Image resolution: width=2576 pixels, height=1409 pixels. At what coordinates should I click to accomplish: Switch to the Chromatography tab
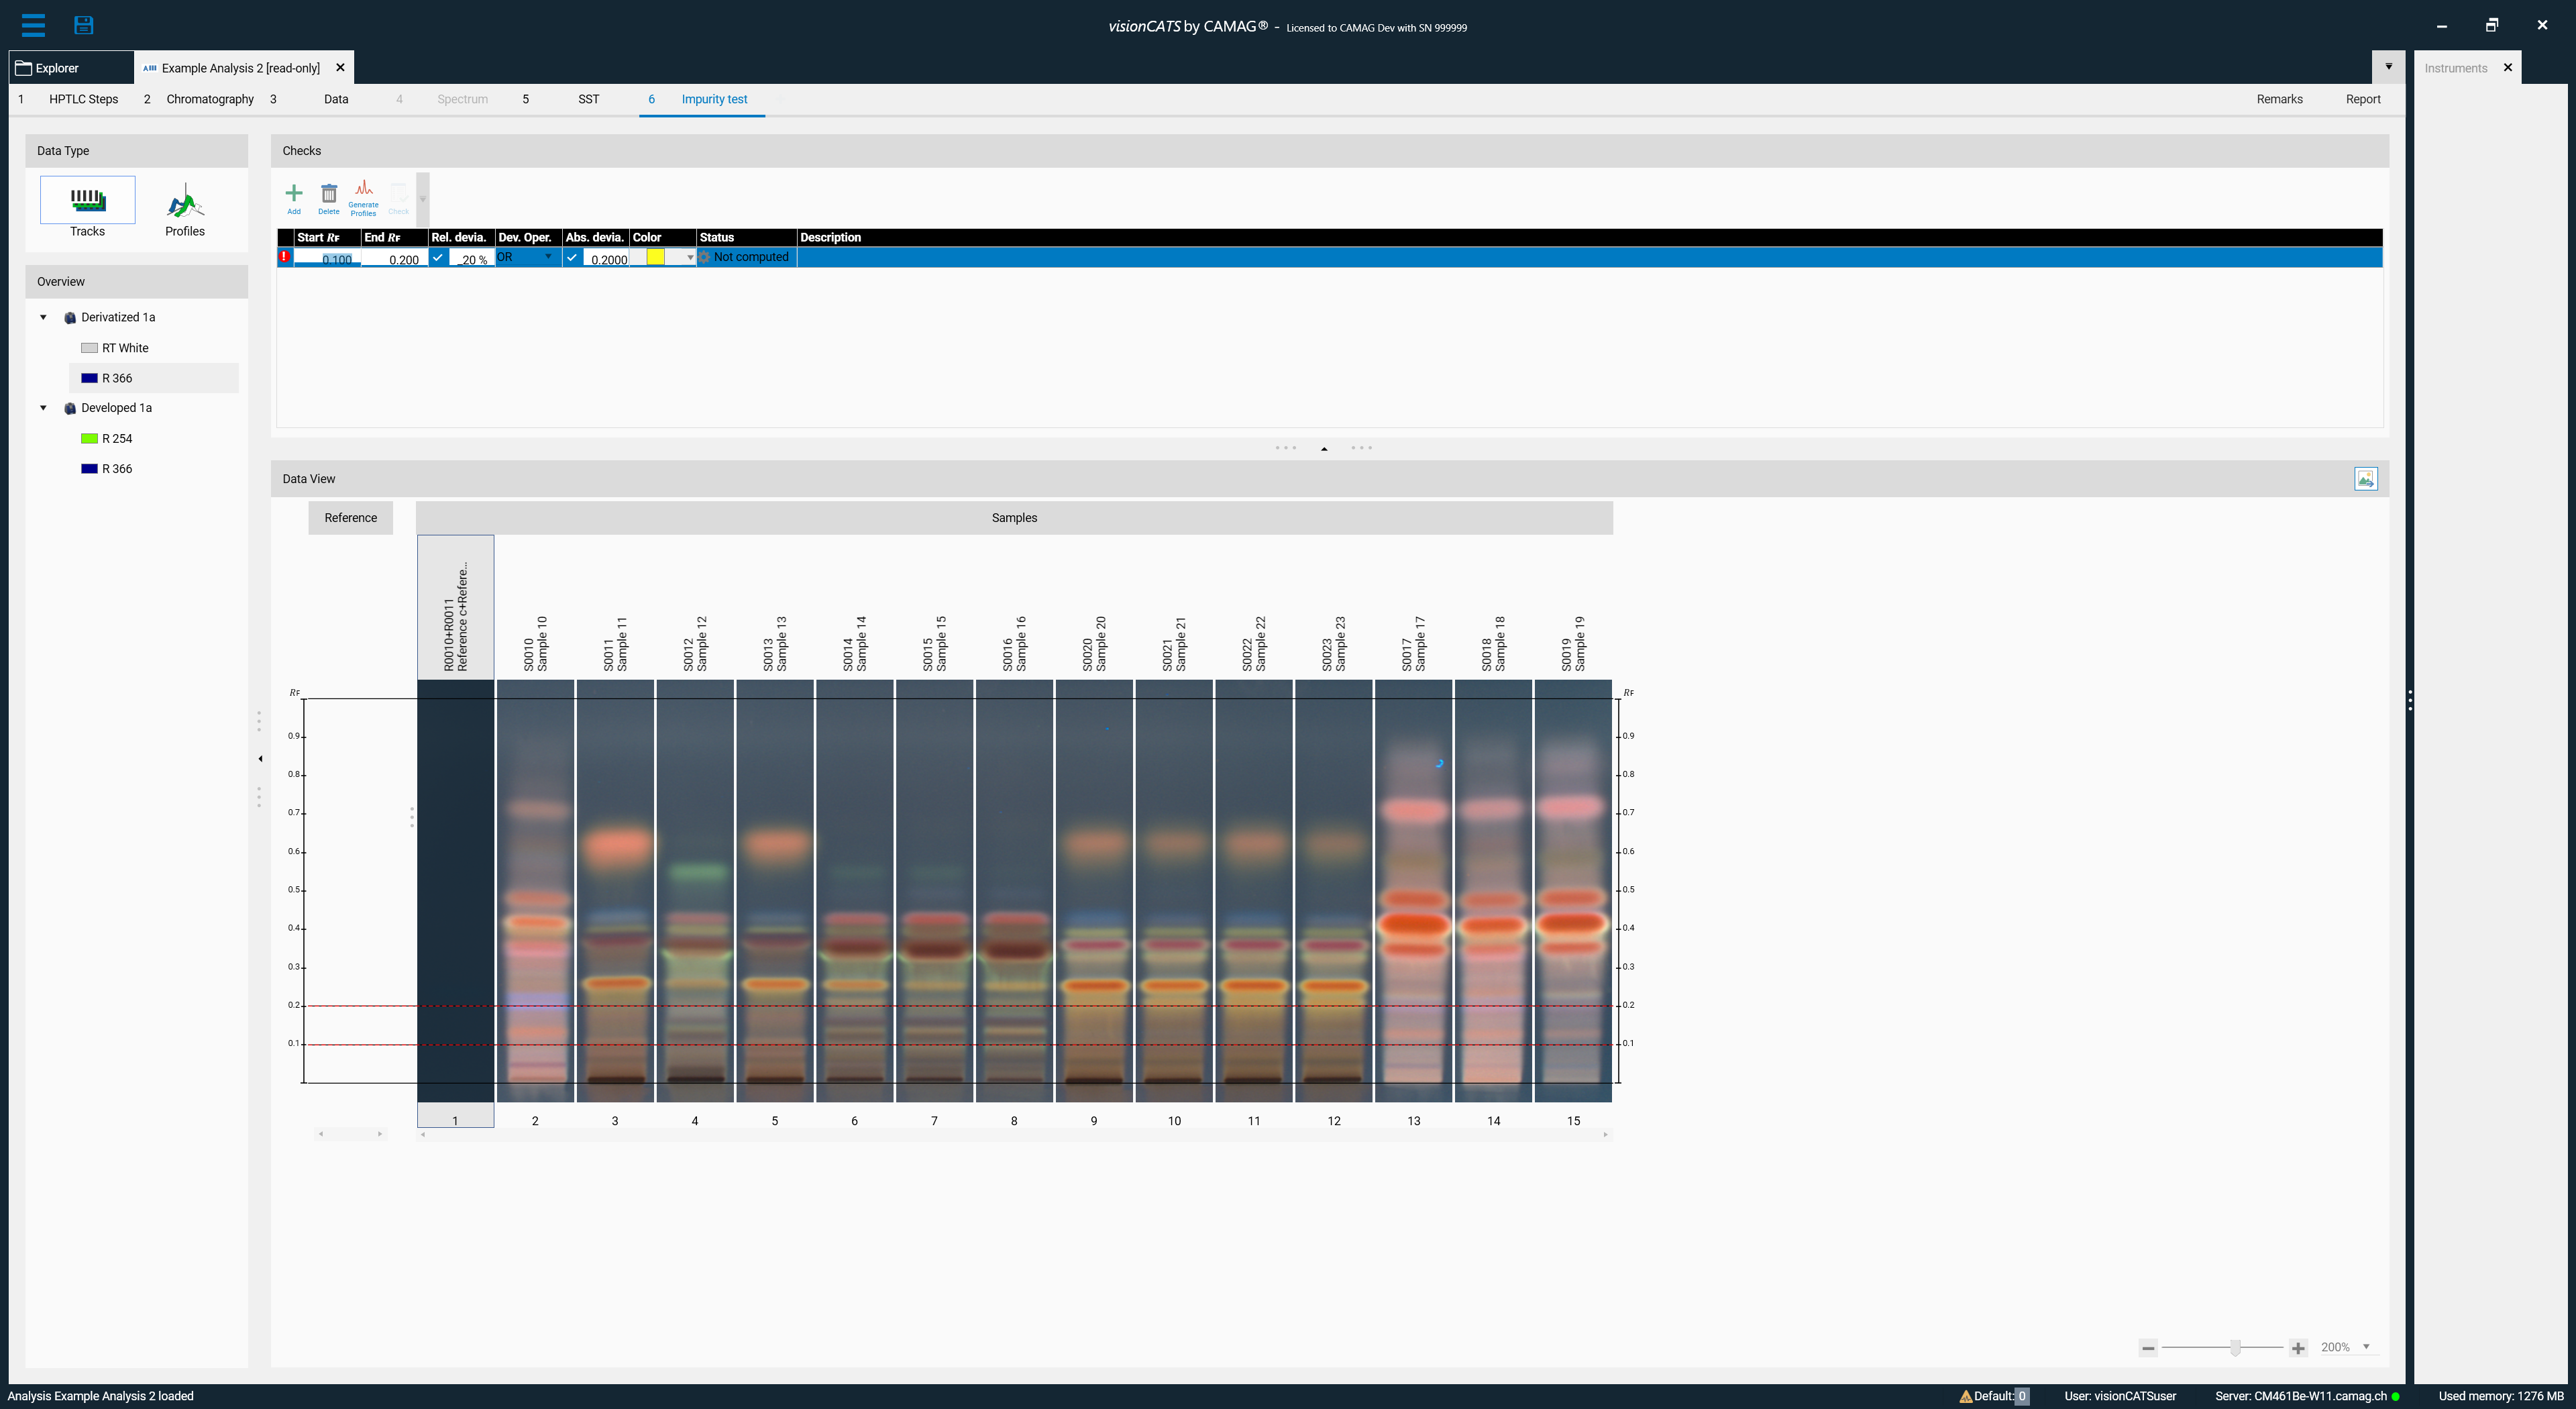point(210,99)
